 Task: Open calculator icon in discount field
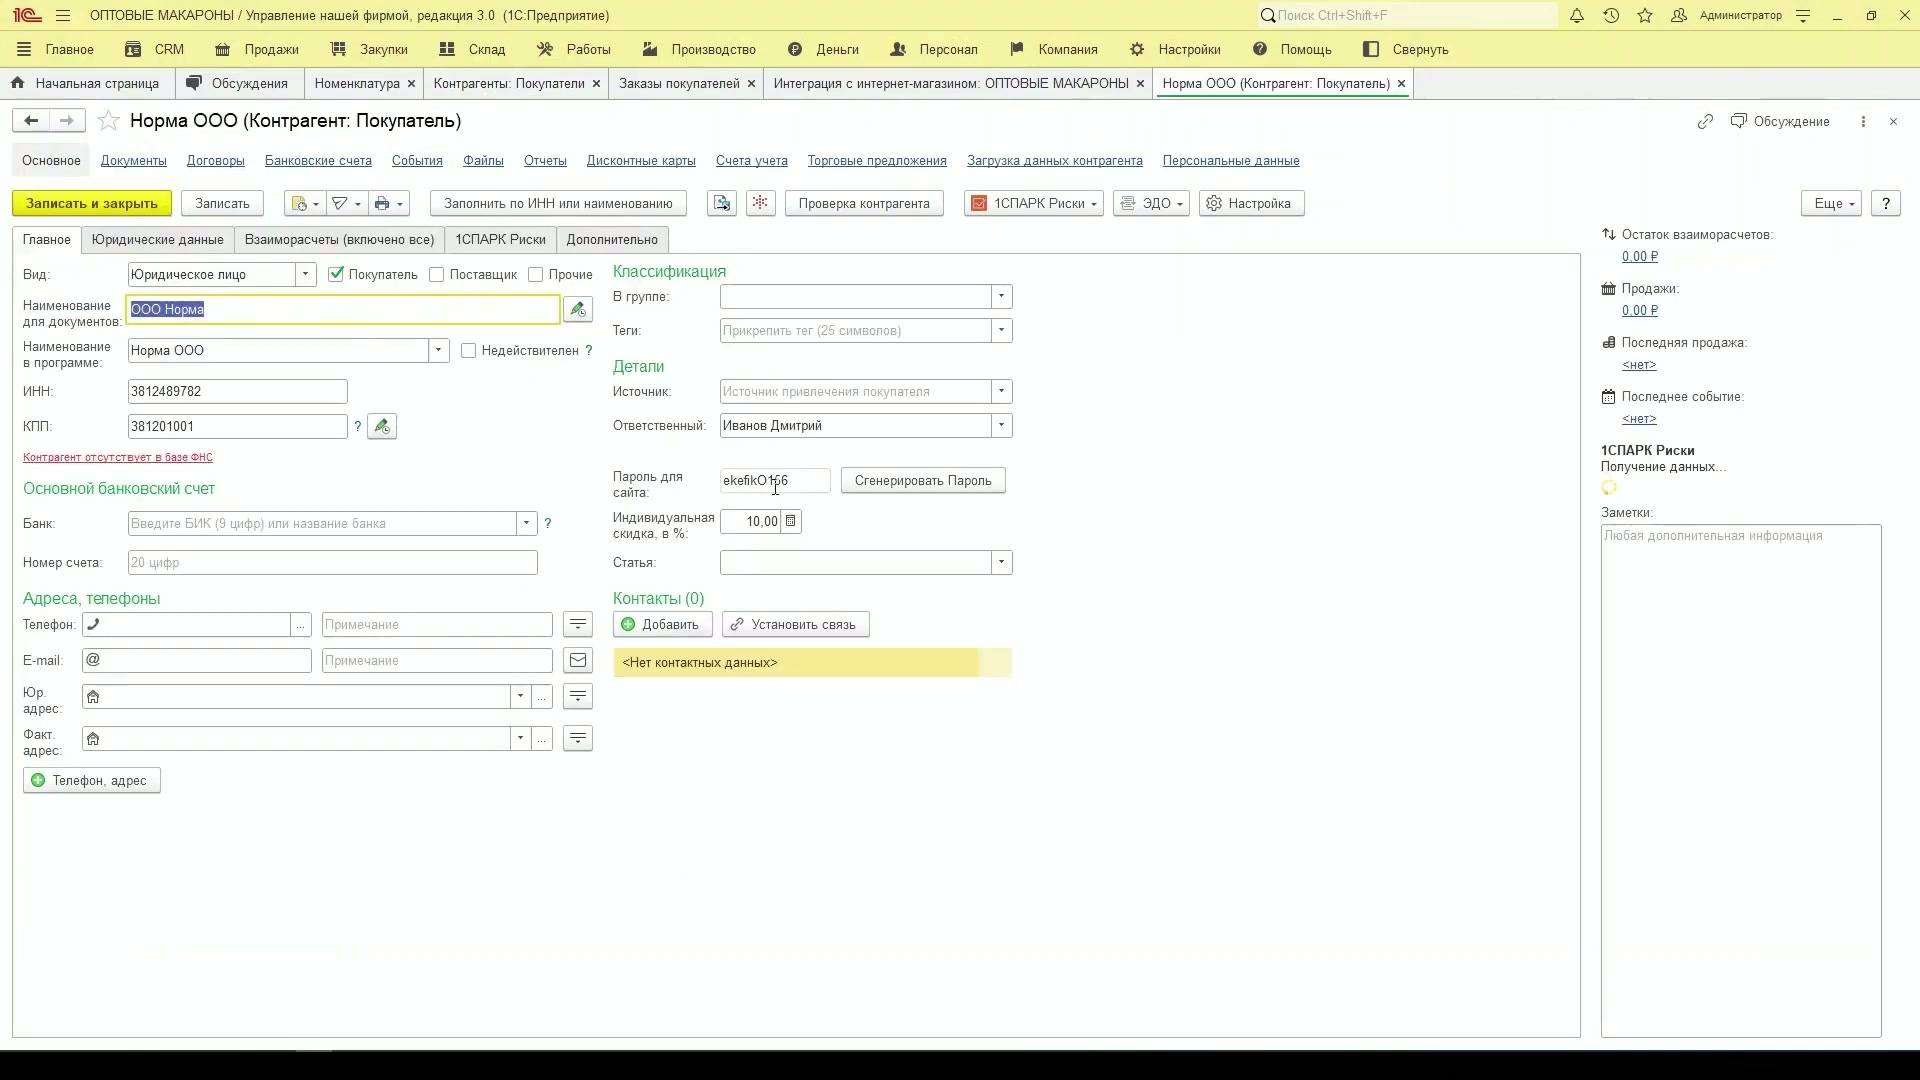[x=791, y=522]
